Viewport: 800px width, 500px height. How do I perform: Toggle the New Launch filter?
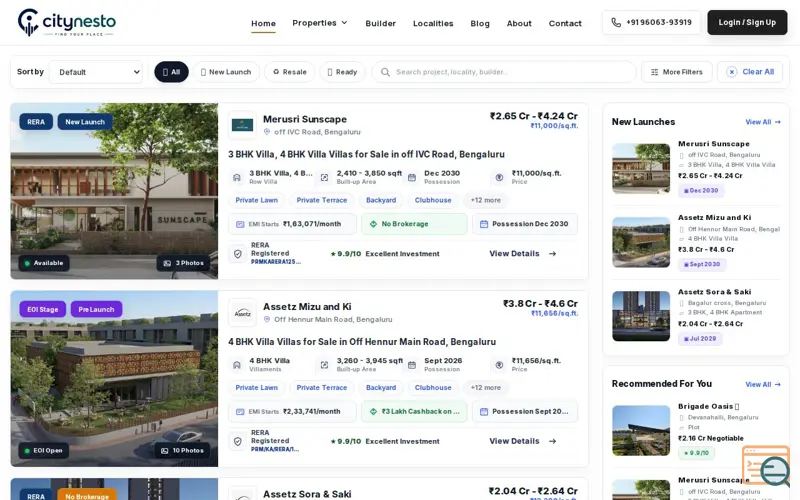pyautogui.click(x=226, y=72)
